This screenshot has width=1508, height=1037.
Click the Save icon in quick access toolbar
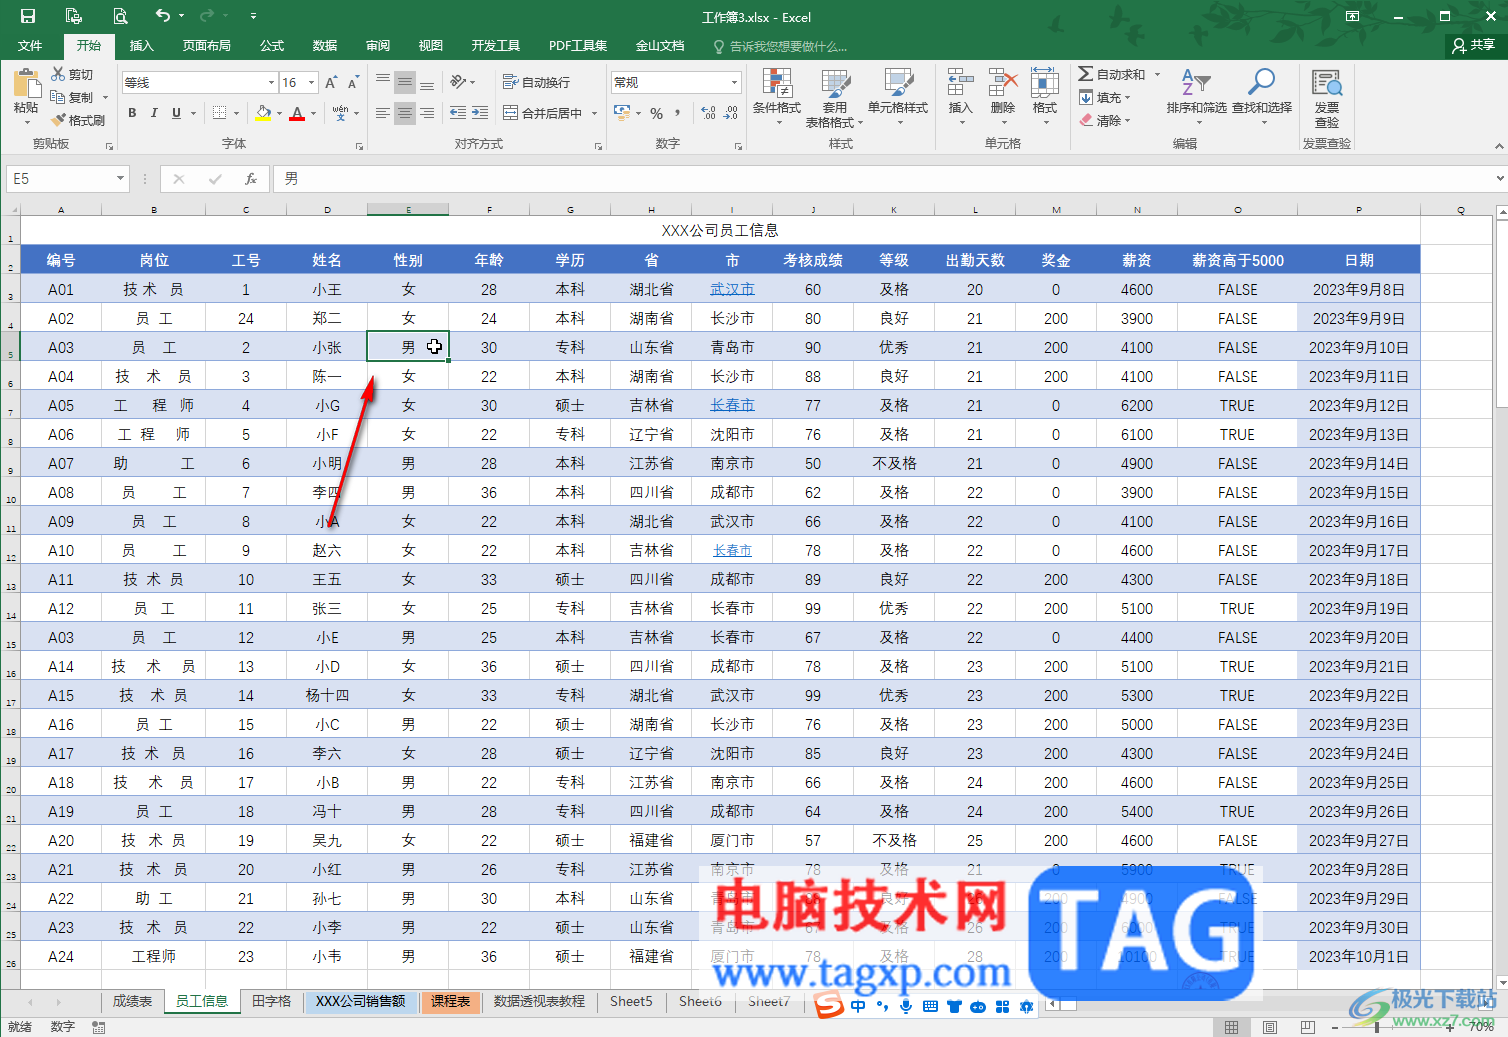[28, 16]
